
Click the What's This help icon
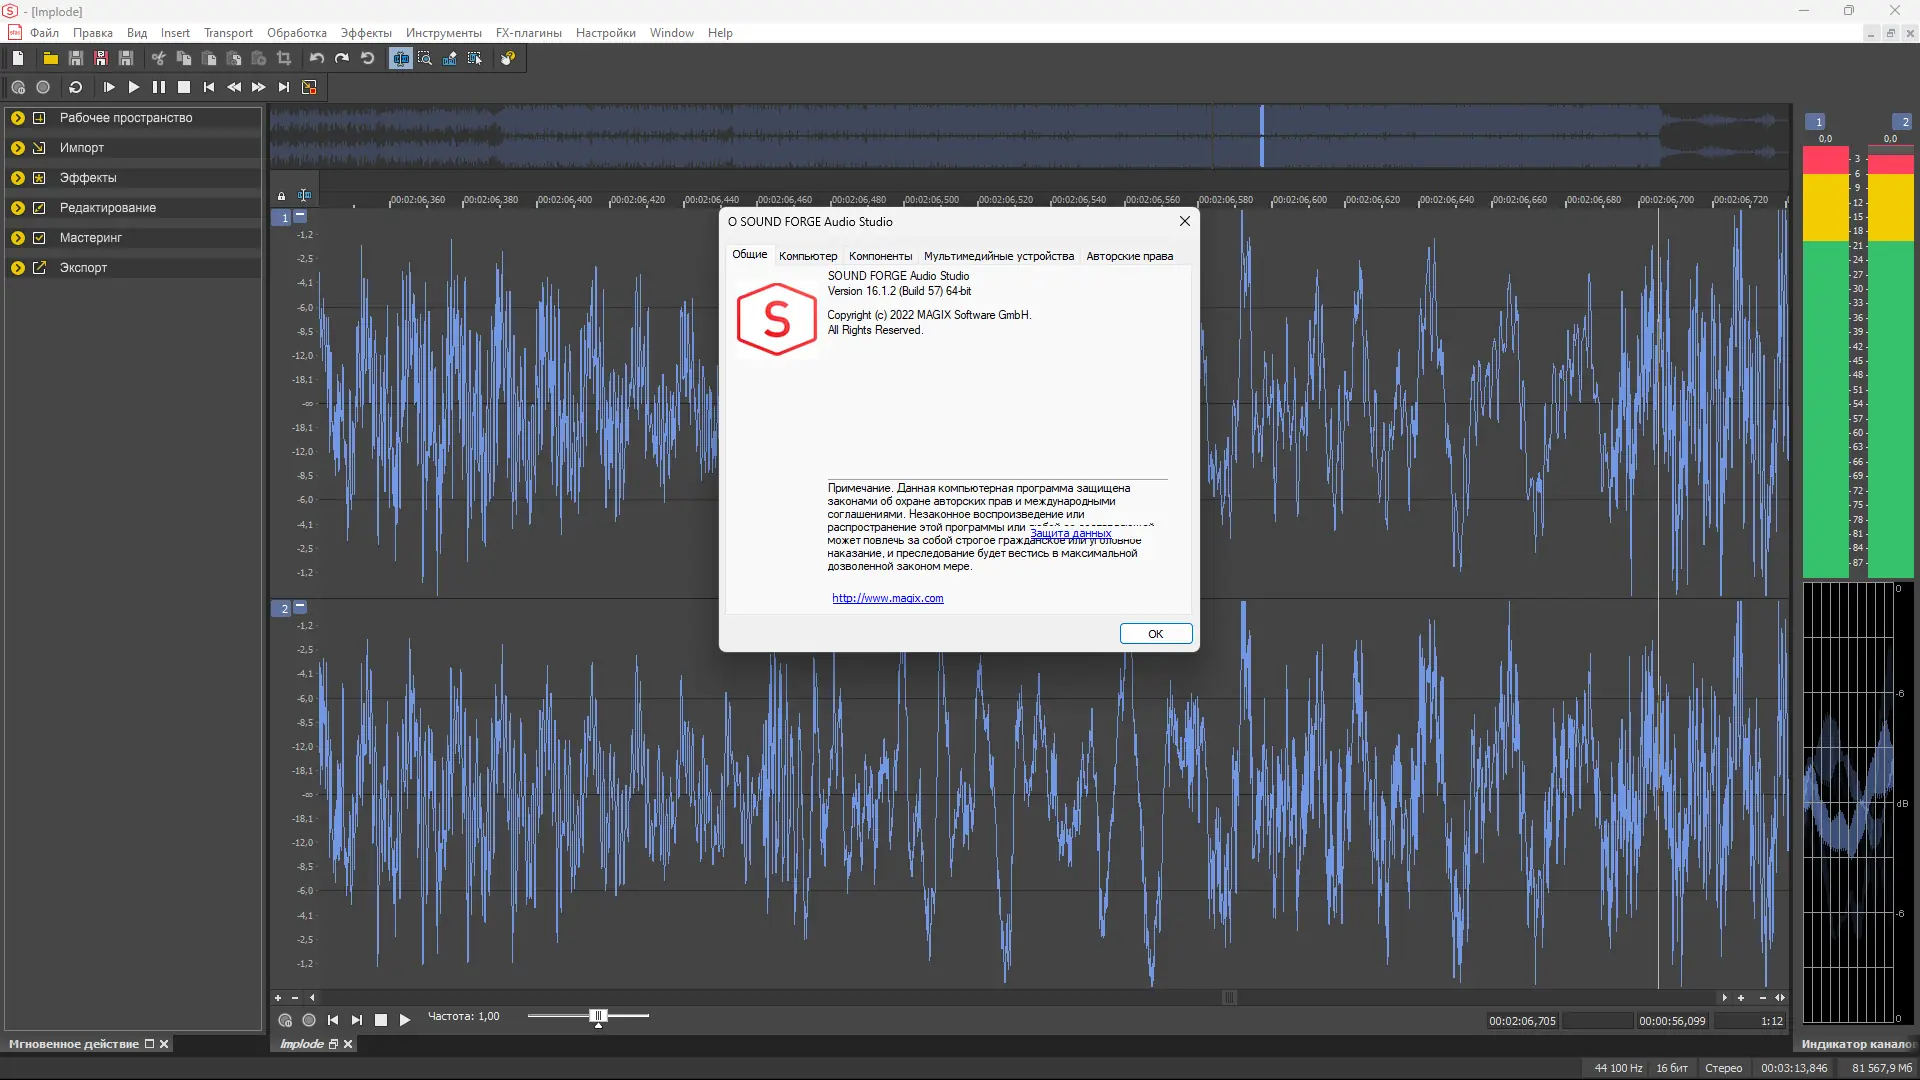(x=508, y=59)
